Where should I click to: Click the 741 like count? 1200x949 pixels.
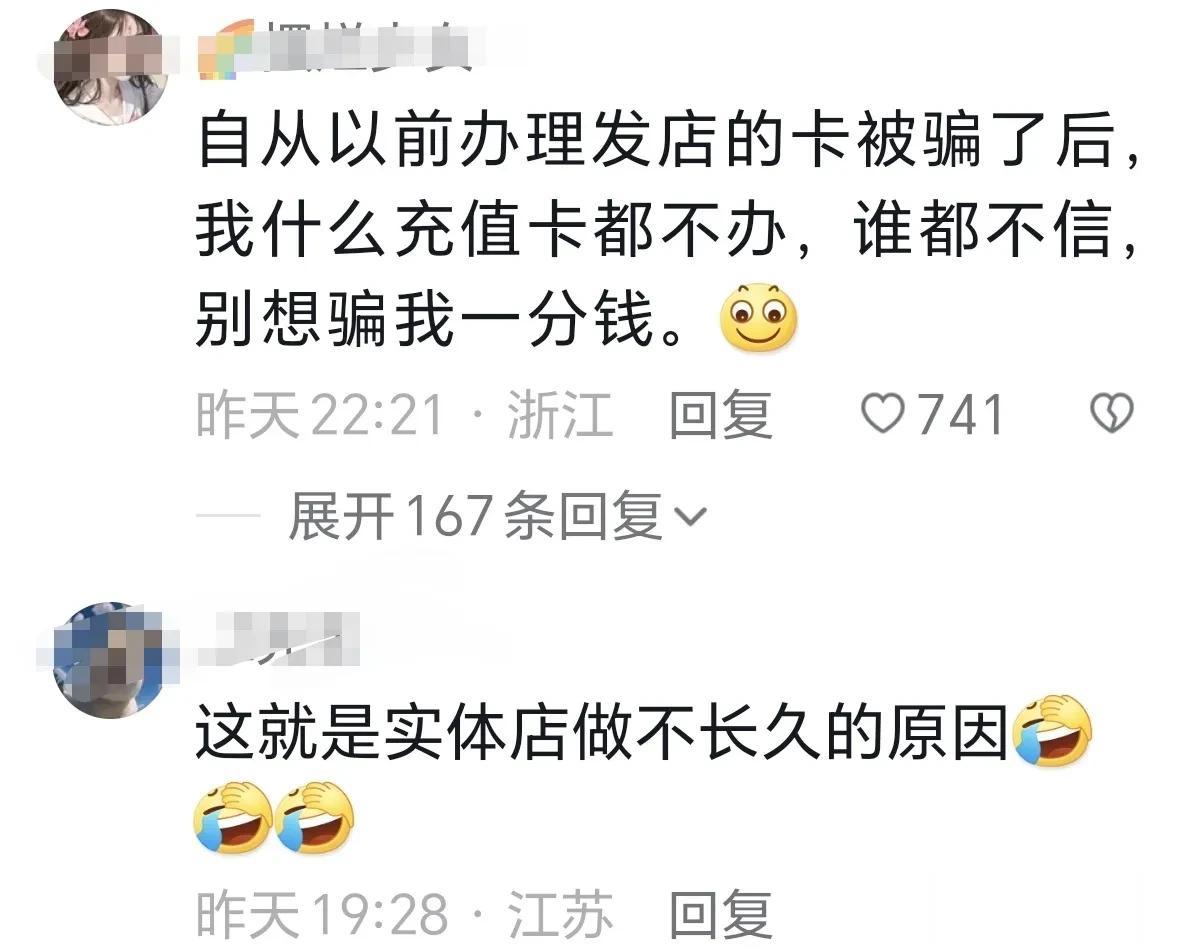(x=962, y=414)
